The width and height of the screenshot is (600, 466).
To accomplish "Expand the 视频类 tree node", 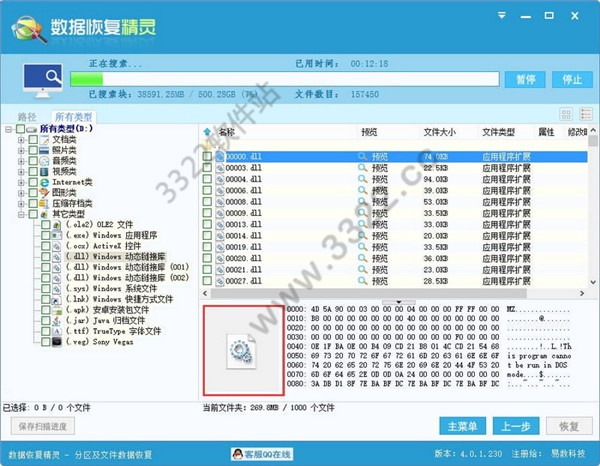I will point(21,172).
